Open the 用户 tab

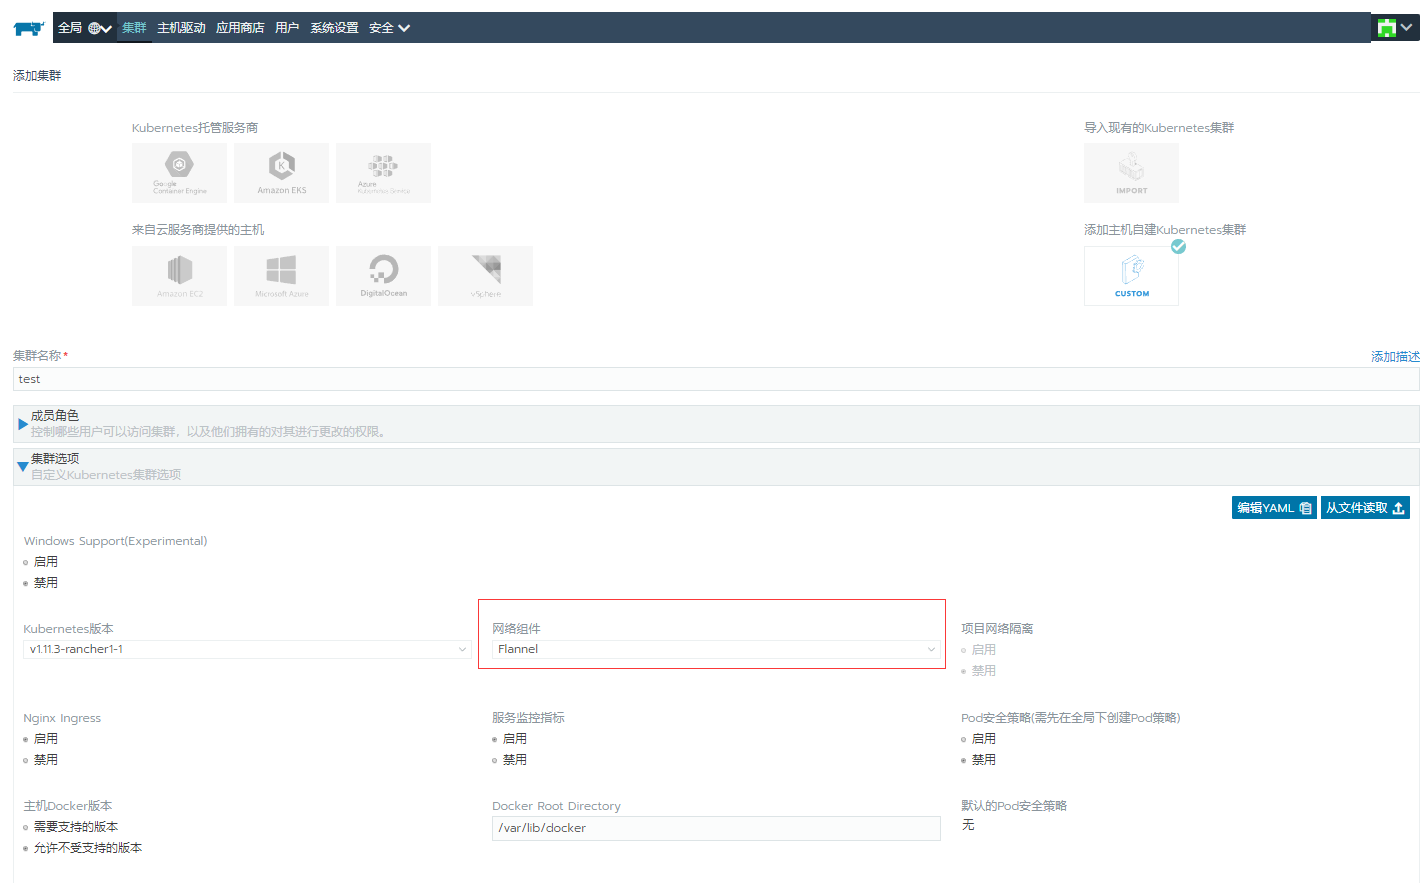(287, 28)
